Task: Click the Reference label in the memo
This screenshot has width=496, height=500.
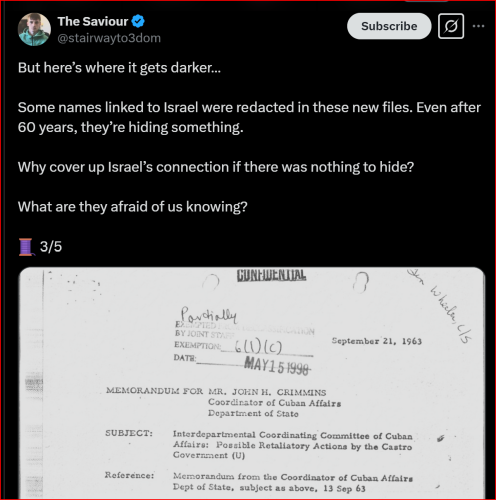Action: pyautogui.click(x=129, y=475)
